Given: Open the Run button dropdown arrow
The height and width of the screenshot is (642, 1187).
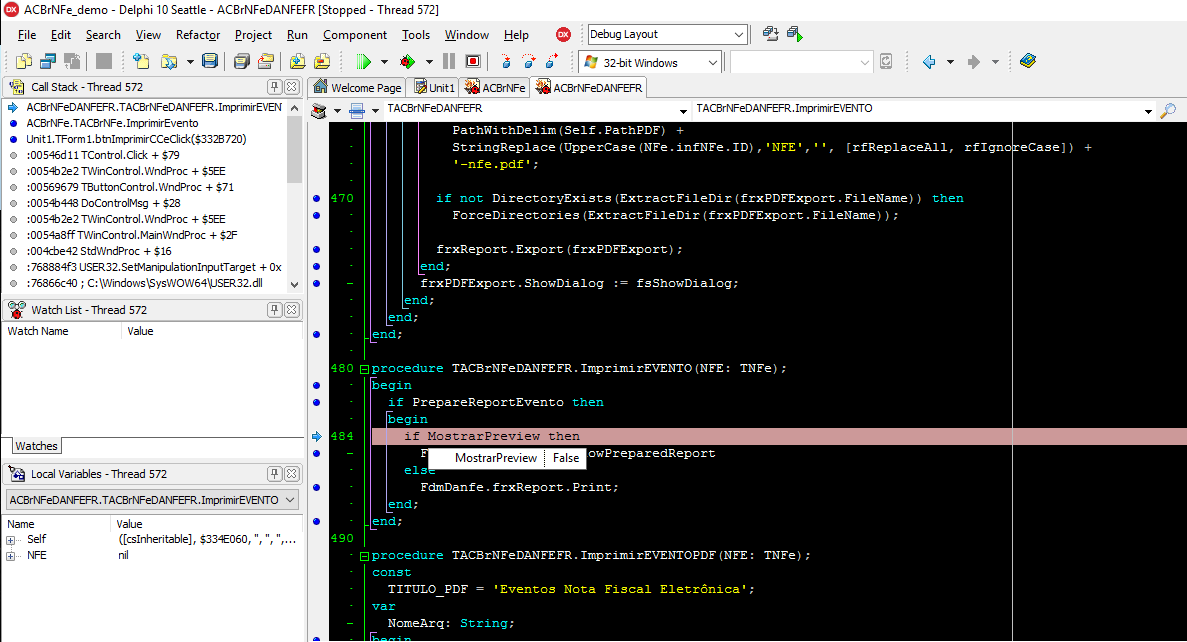Looking at the screenshot, I should coord(384,62).
